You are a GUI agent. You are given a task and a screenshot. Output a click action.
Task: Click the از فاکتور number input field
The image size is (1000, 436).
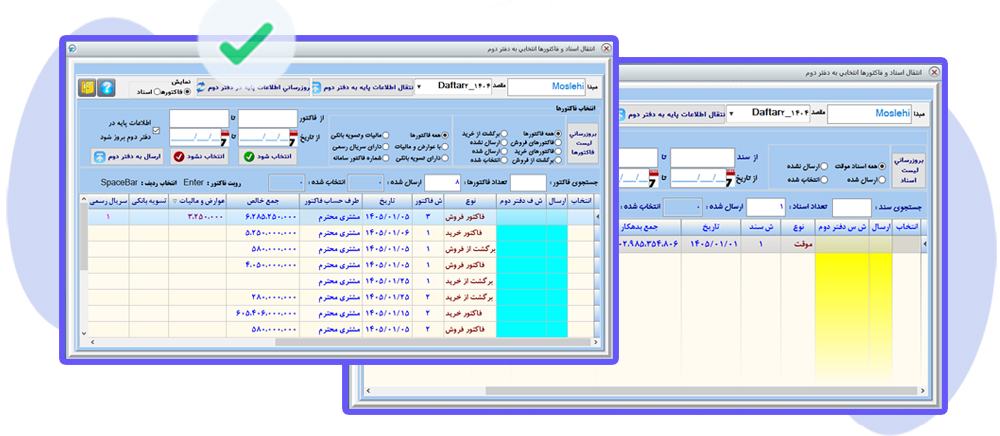click(268, 119)
